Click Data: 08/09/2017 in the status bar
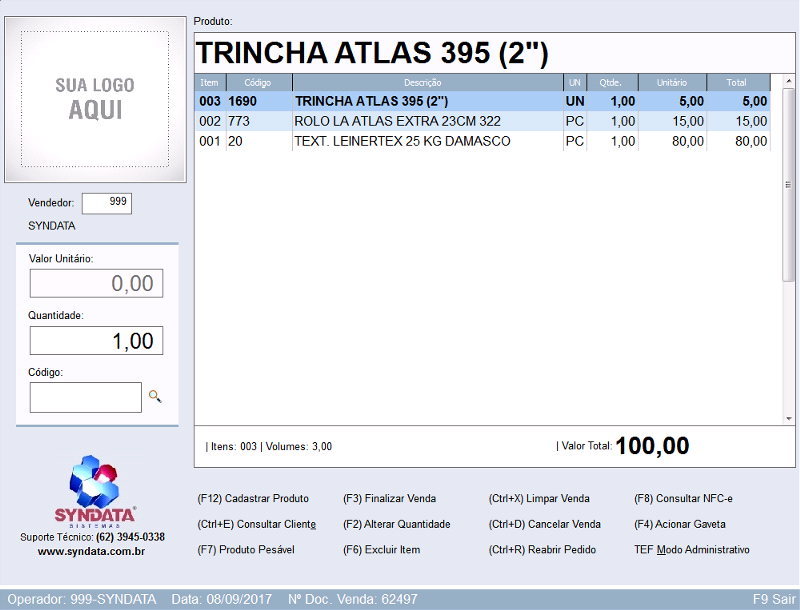The width and height of the screenshot is (800, 610). (x=221, y=599)
